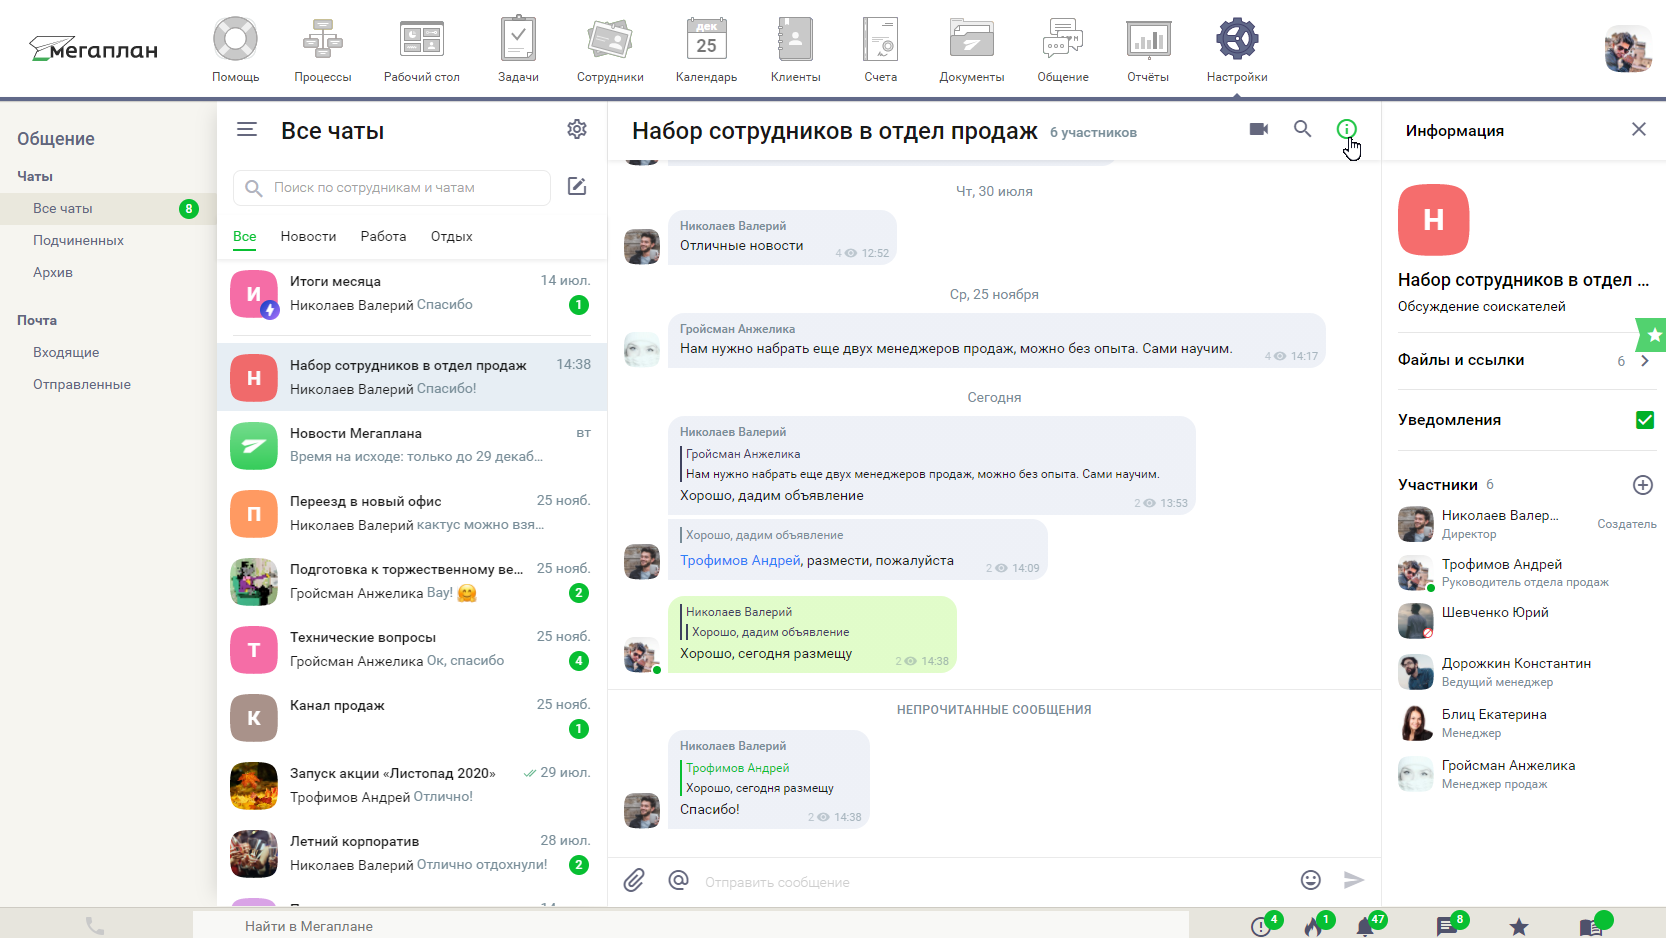This screenshot has height=938, width=1666.
Task: Open the Итоги месяца chat
Action: tap(412, 294)
